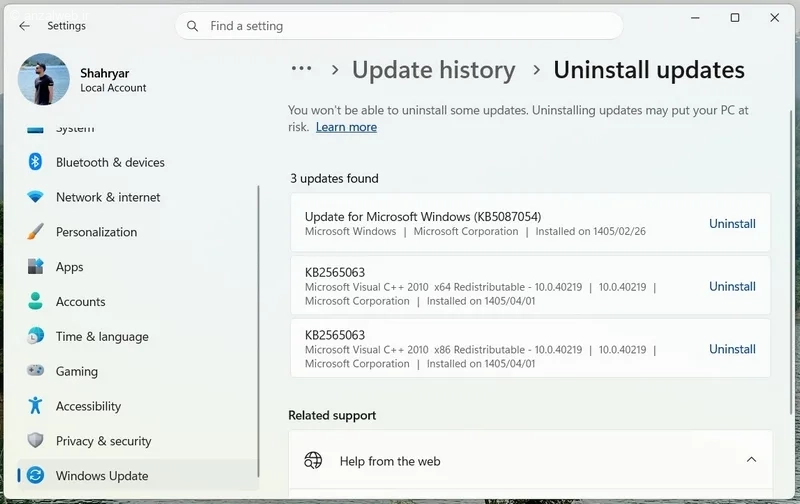Image resolution: width=800 pixels, height=504 pixels.
Task: Maximize the Settings window
Action: coord(735,18)
